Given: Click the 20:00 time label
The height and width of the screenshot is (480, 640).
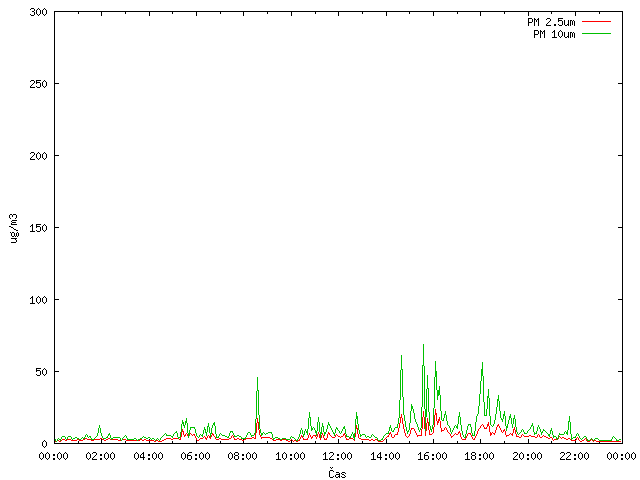Looking at the screenshot, I should (527, 456).
